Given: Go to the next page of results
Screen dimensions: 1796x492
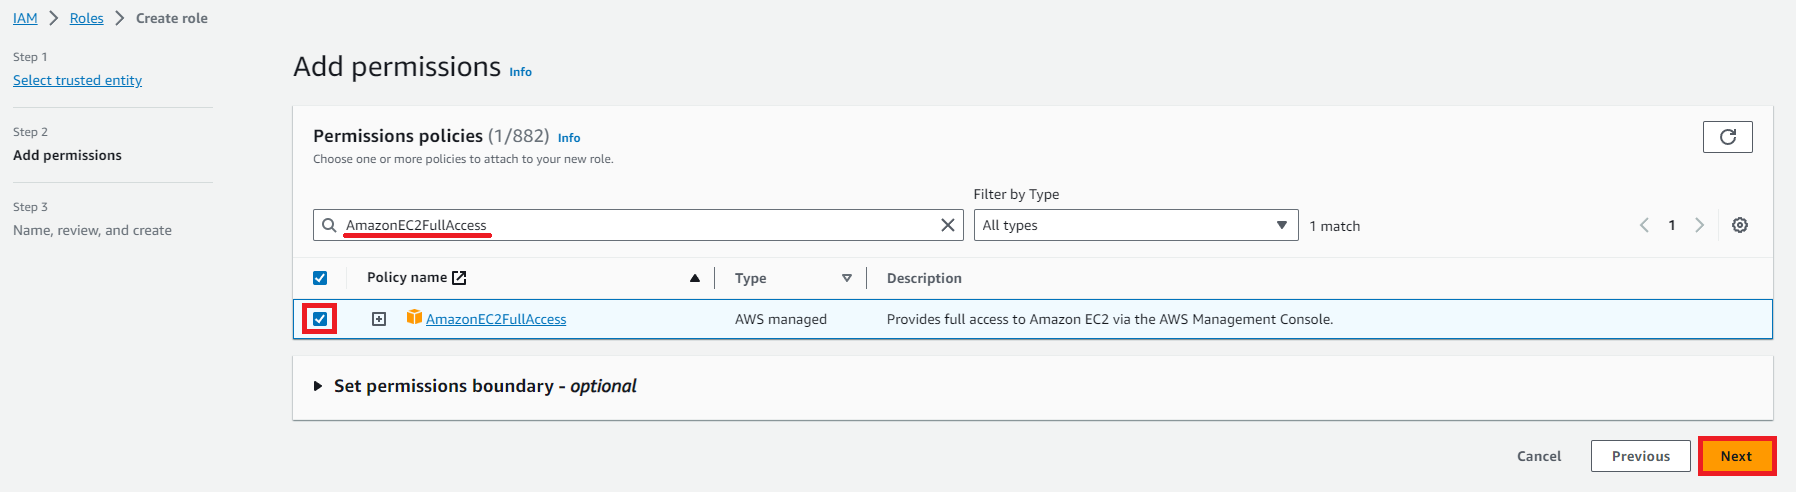Looking at the screenshot, I should [1699, 225].
